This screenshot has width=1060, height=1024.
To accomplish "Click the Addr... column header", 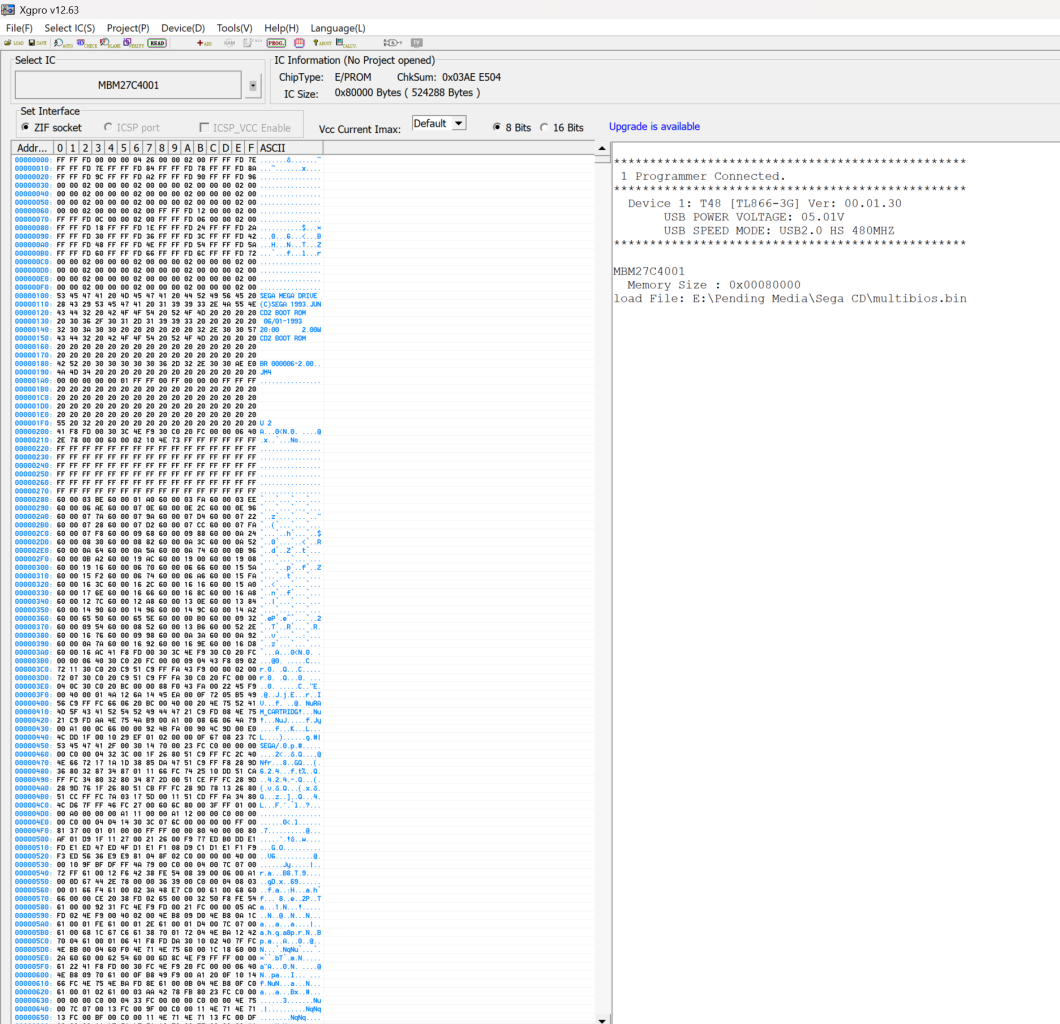I will (x=32, y=148).
